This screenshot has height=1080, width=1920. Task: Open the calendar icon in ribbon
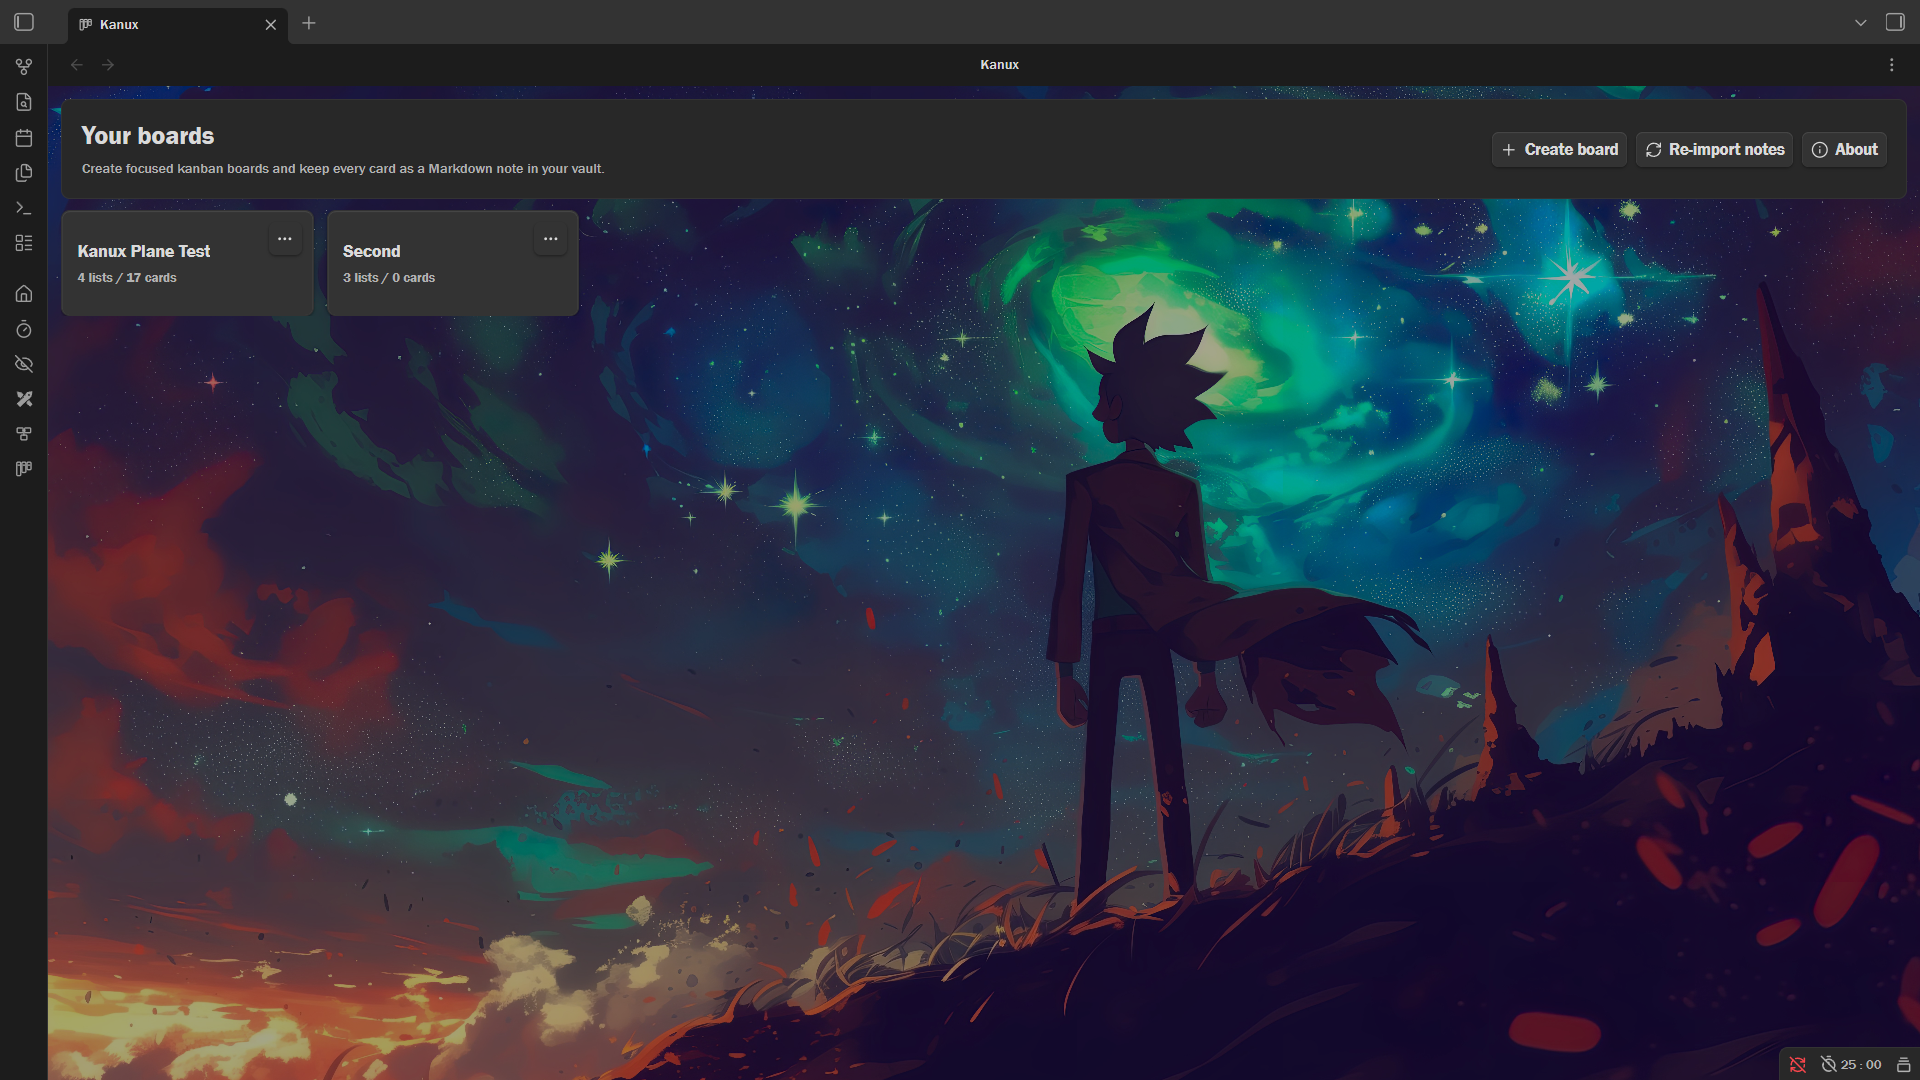pos(24,138)
